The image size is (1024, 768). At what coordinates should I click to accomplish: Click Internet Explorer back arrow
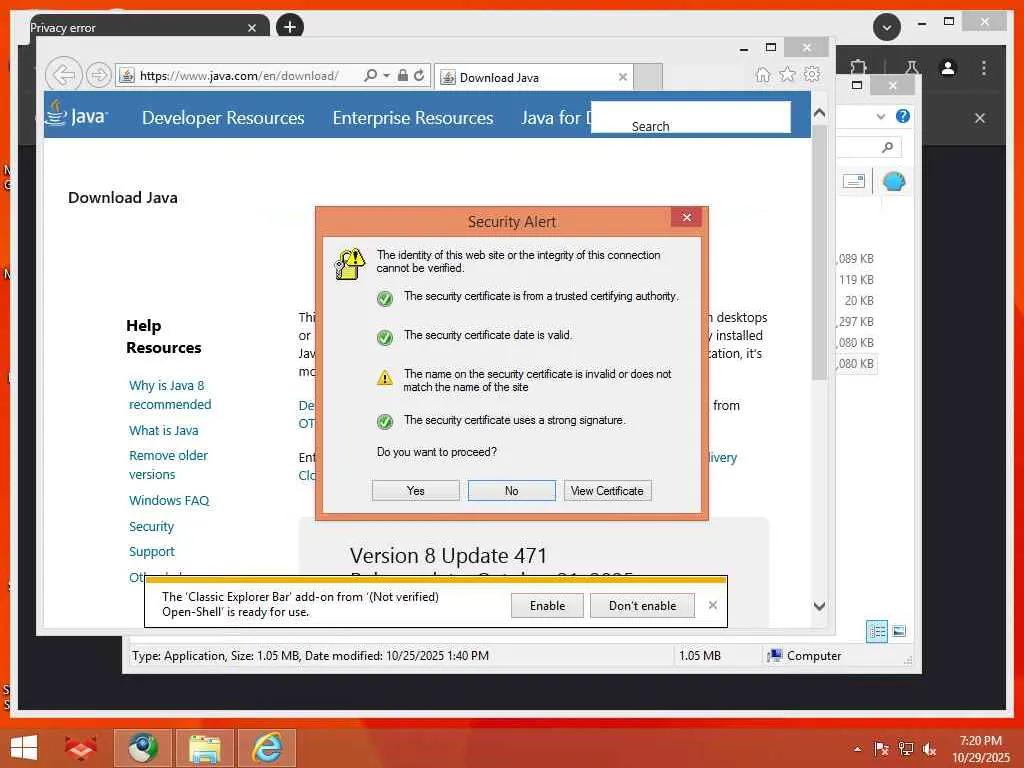tap(64, 75)
